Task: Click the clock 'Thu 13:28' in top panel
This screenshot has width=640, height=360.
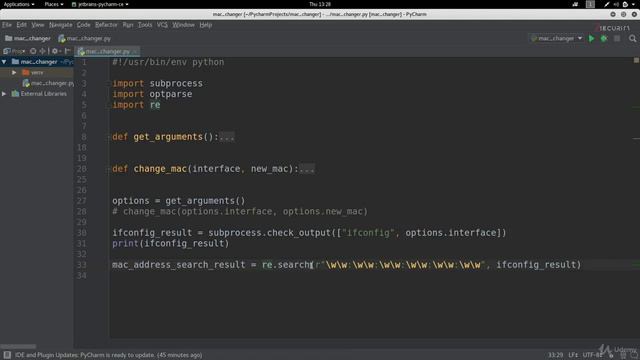Action: point(320,4)
